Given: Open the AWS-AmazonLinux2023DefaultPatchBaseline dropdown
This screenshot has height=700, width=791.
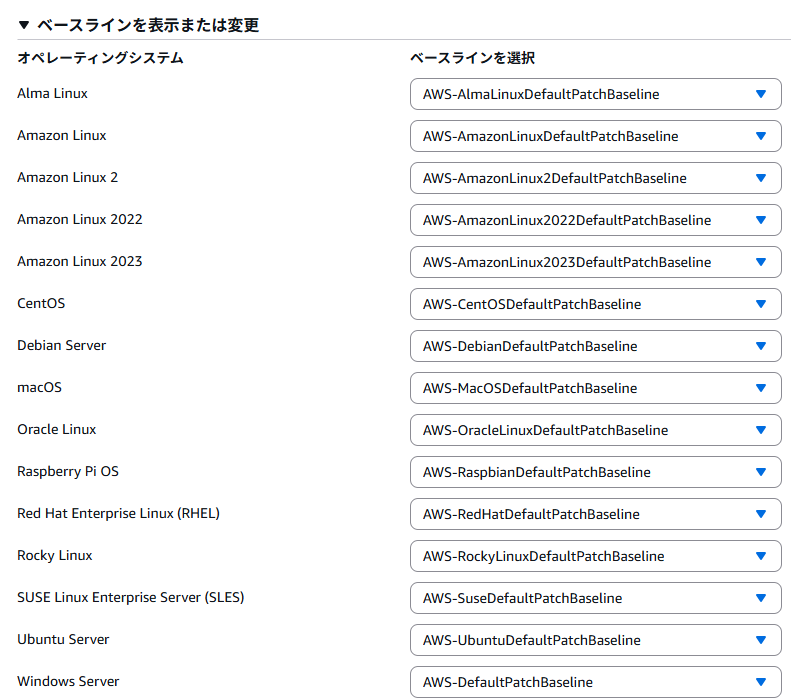Looking at the screenshot, I should 595,262.
